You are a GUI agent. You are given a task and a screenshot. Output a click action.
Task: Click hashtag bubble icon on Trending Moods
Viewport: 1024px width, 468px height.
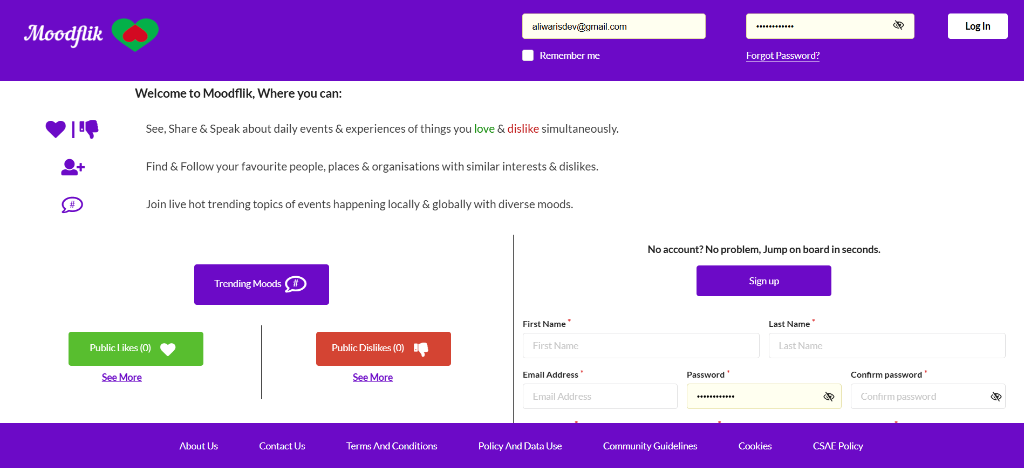(x=296, y=284)
